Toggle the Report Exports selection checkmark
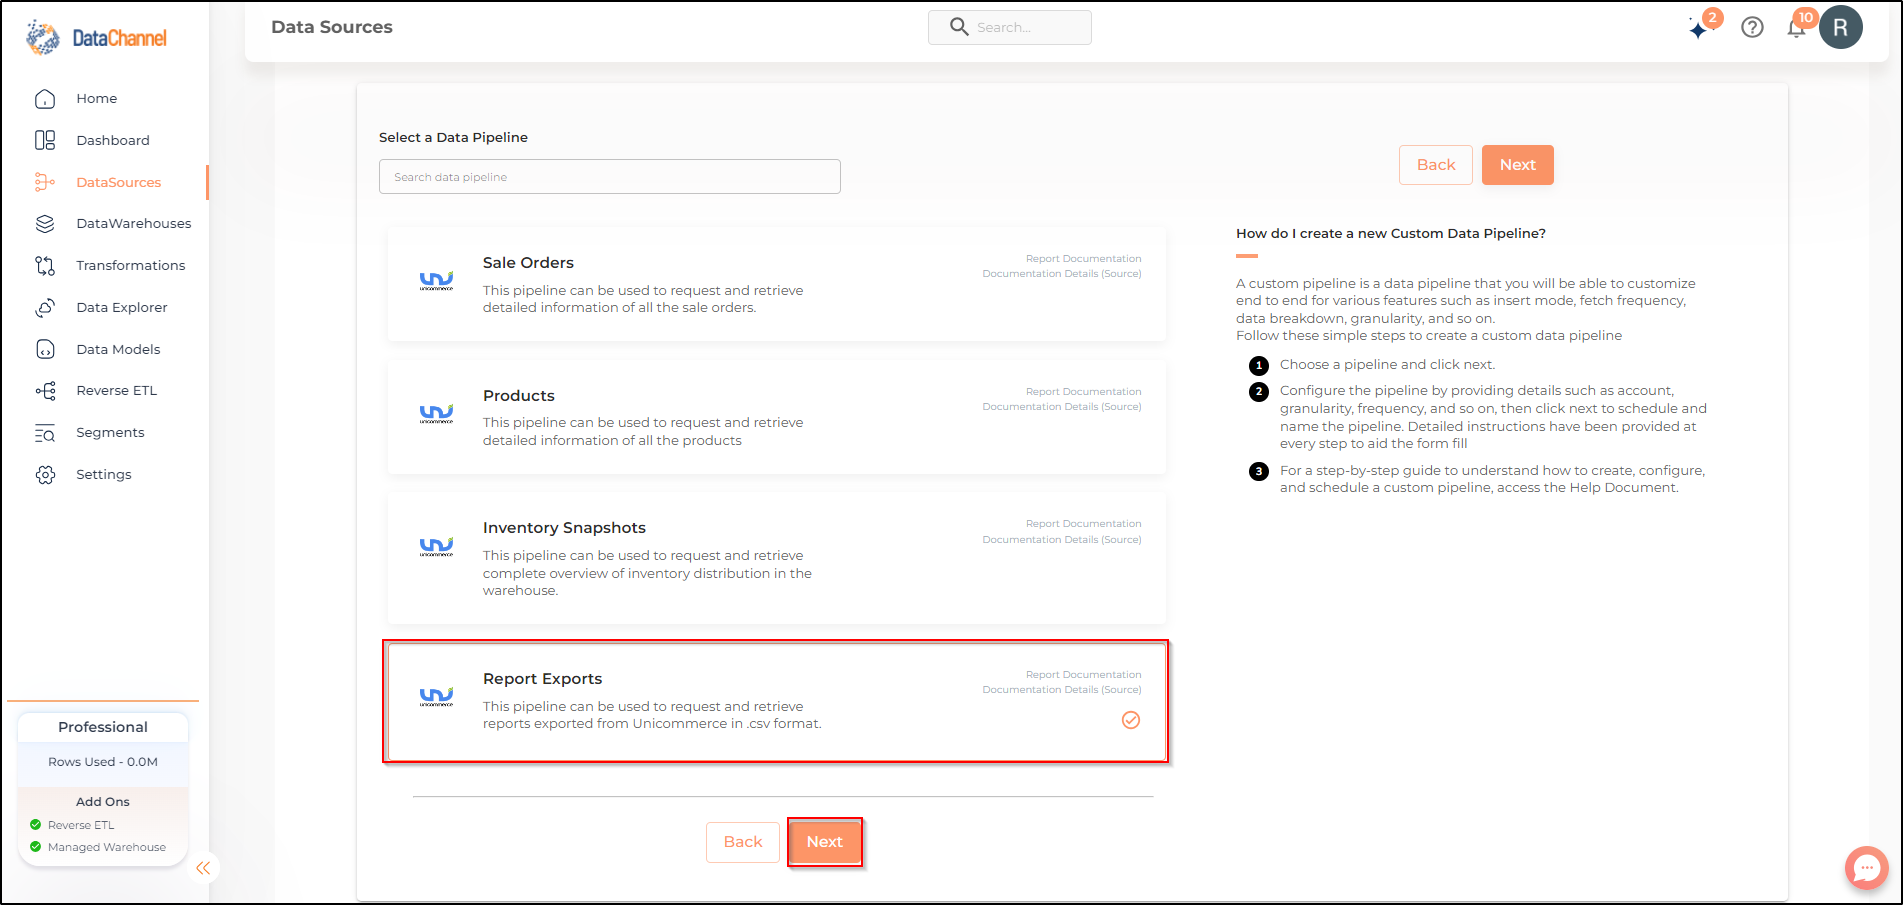The height and width of the screenshot is (905, 1903). (1131, 720)
